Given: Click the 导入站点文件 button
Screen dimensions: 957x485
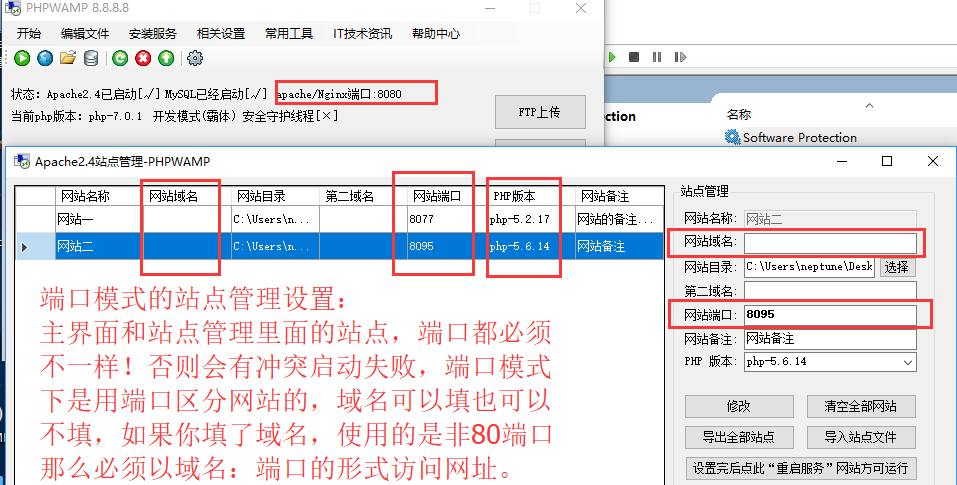Looking at the screenshot, I should click(861, 437).
